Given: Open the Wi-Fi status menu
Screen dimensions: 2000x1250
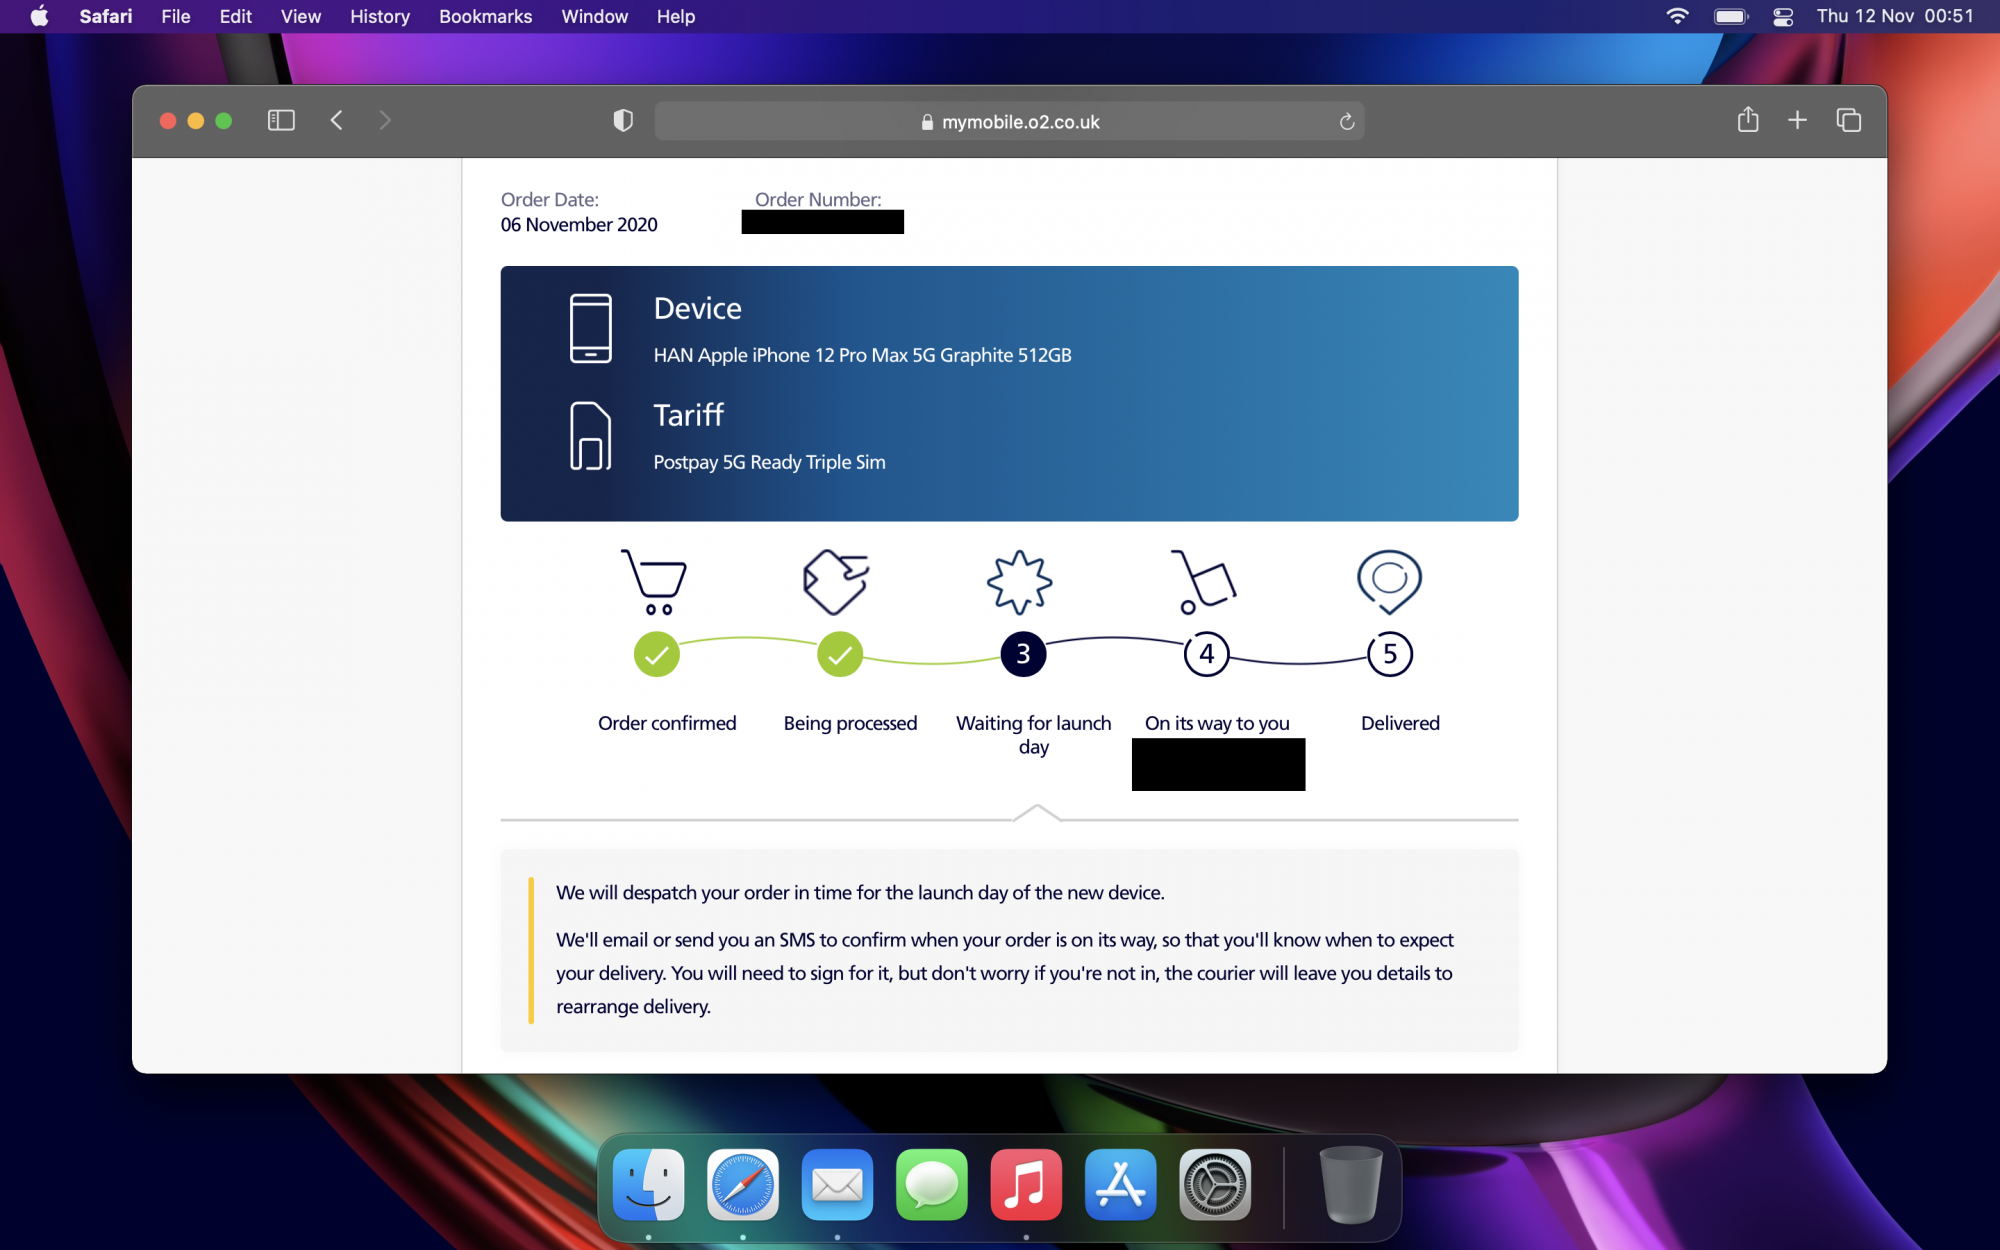Looking at the screenshot, I should [1677, 16].
